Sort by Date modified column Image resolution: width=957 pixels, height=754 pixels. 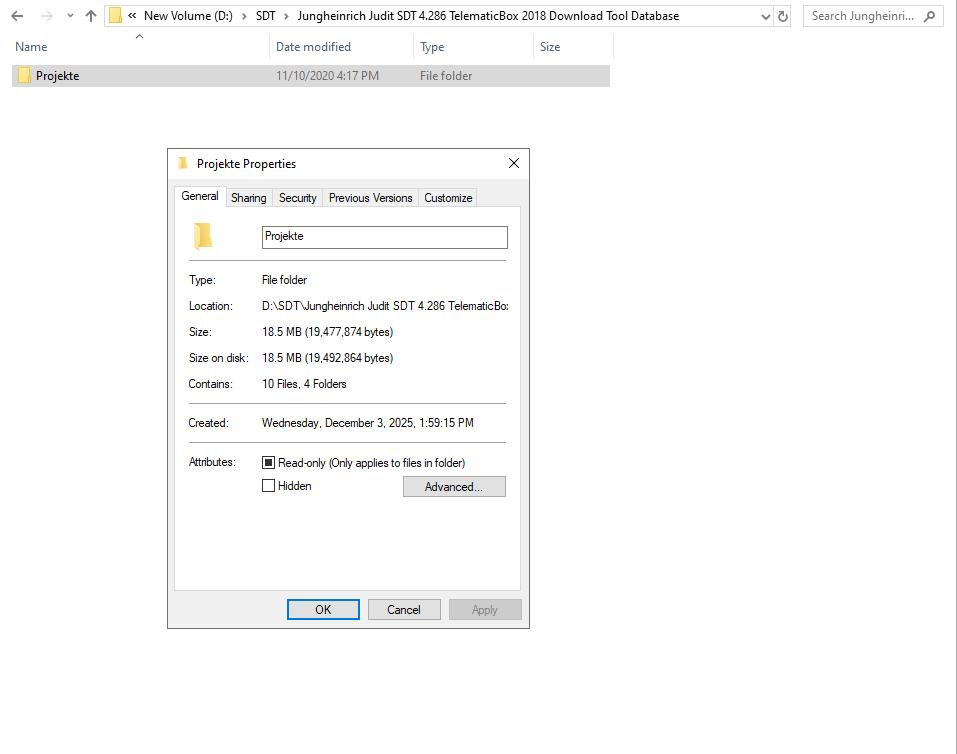pos(313,46)
